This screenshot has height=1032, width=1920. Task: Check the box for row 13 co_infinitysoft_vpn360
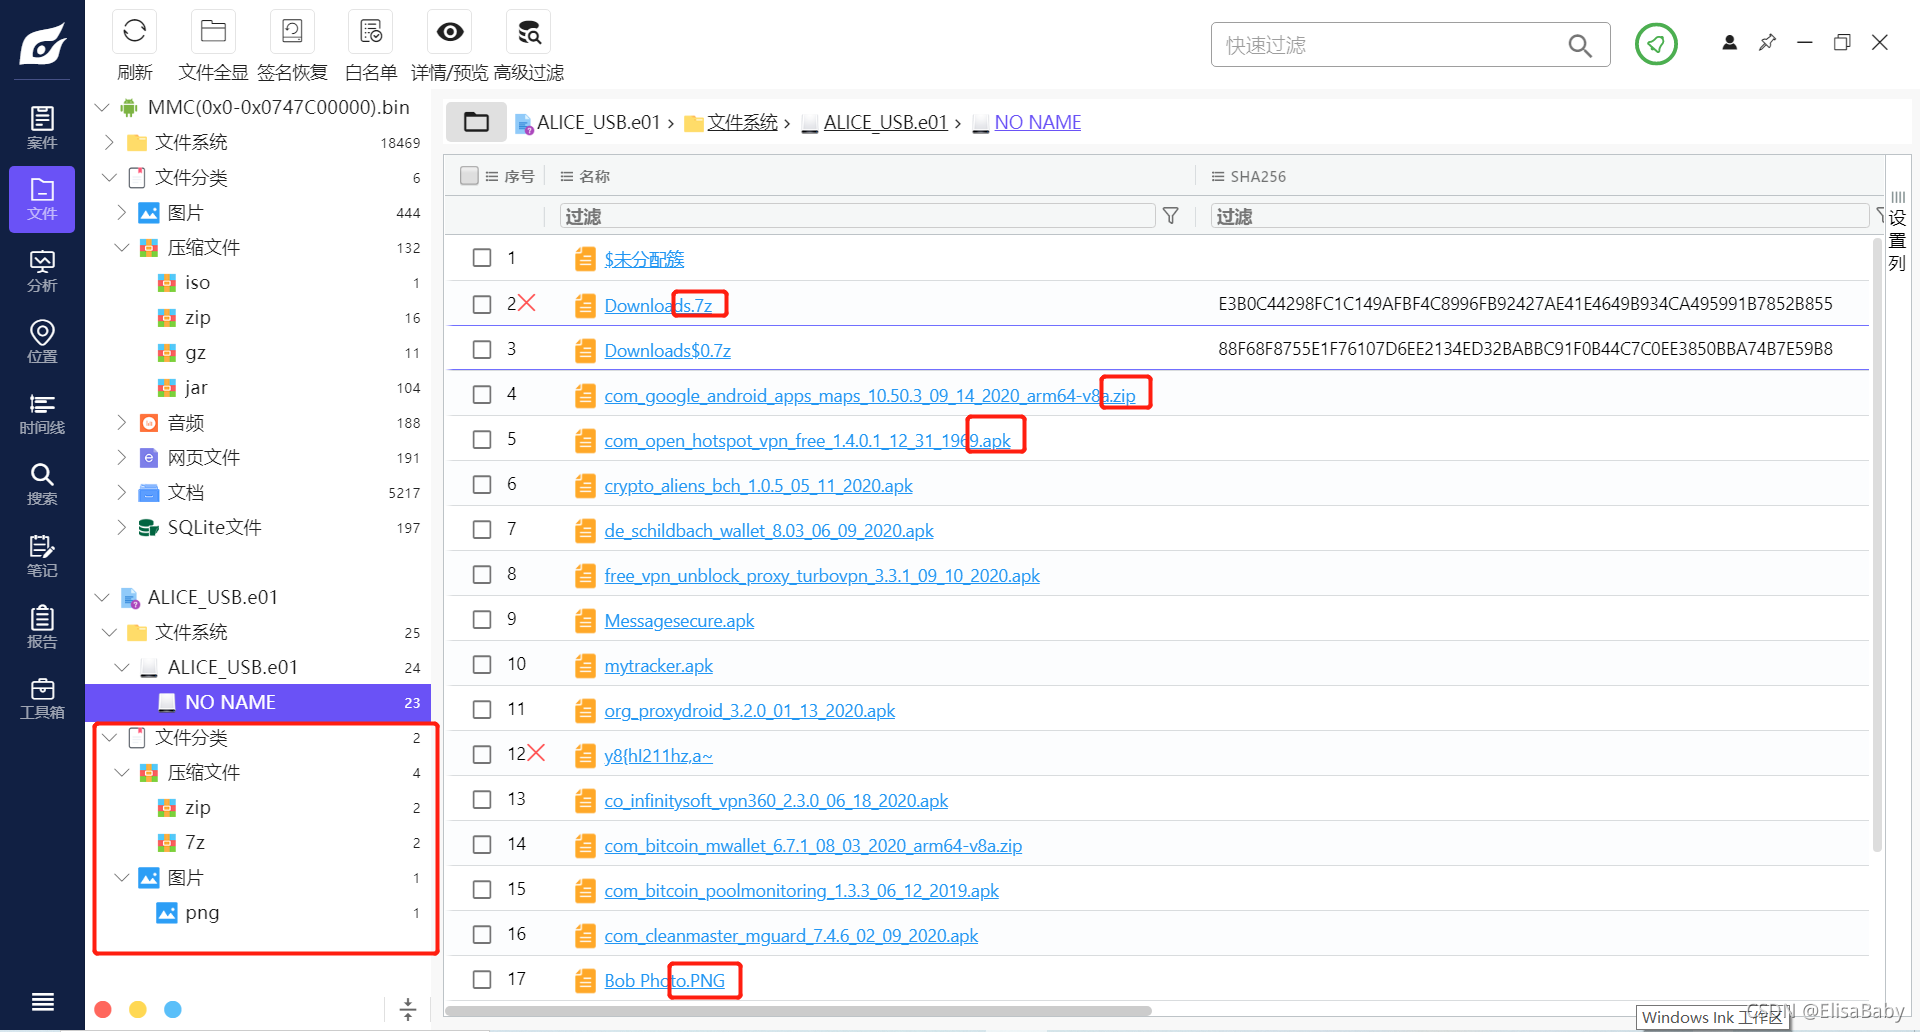[x=482, y=799]
